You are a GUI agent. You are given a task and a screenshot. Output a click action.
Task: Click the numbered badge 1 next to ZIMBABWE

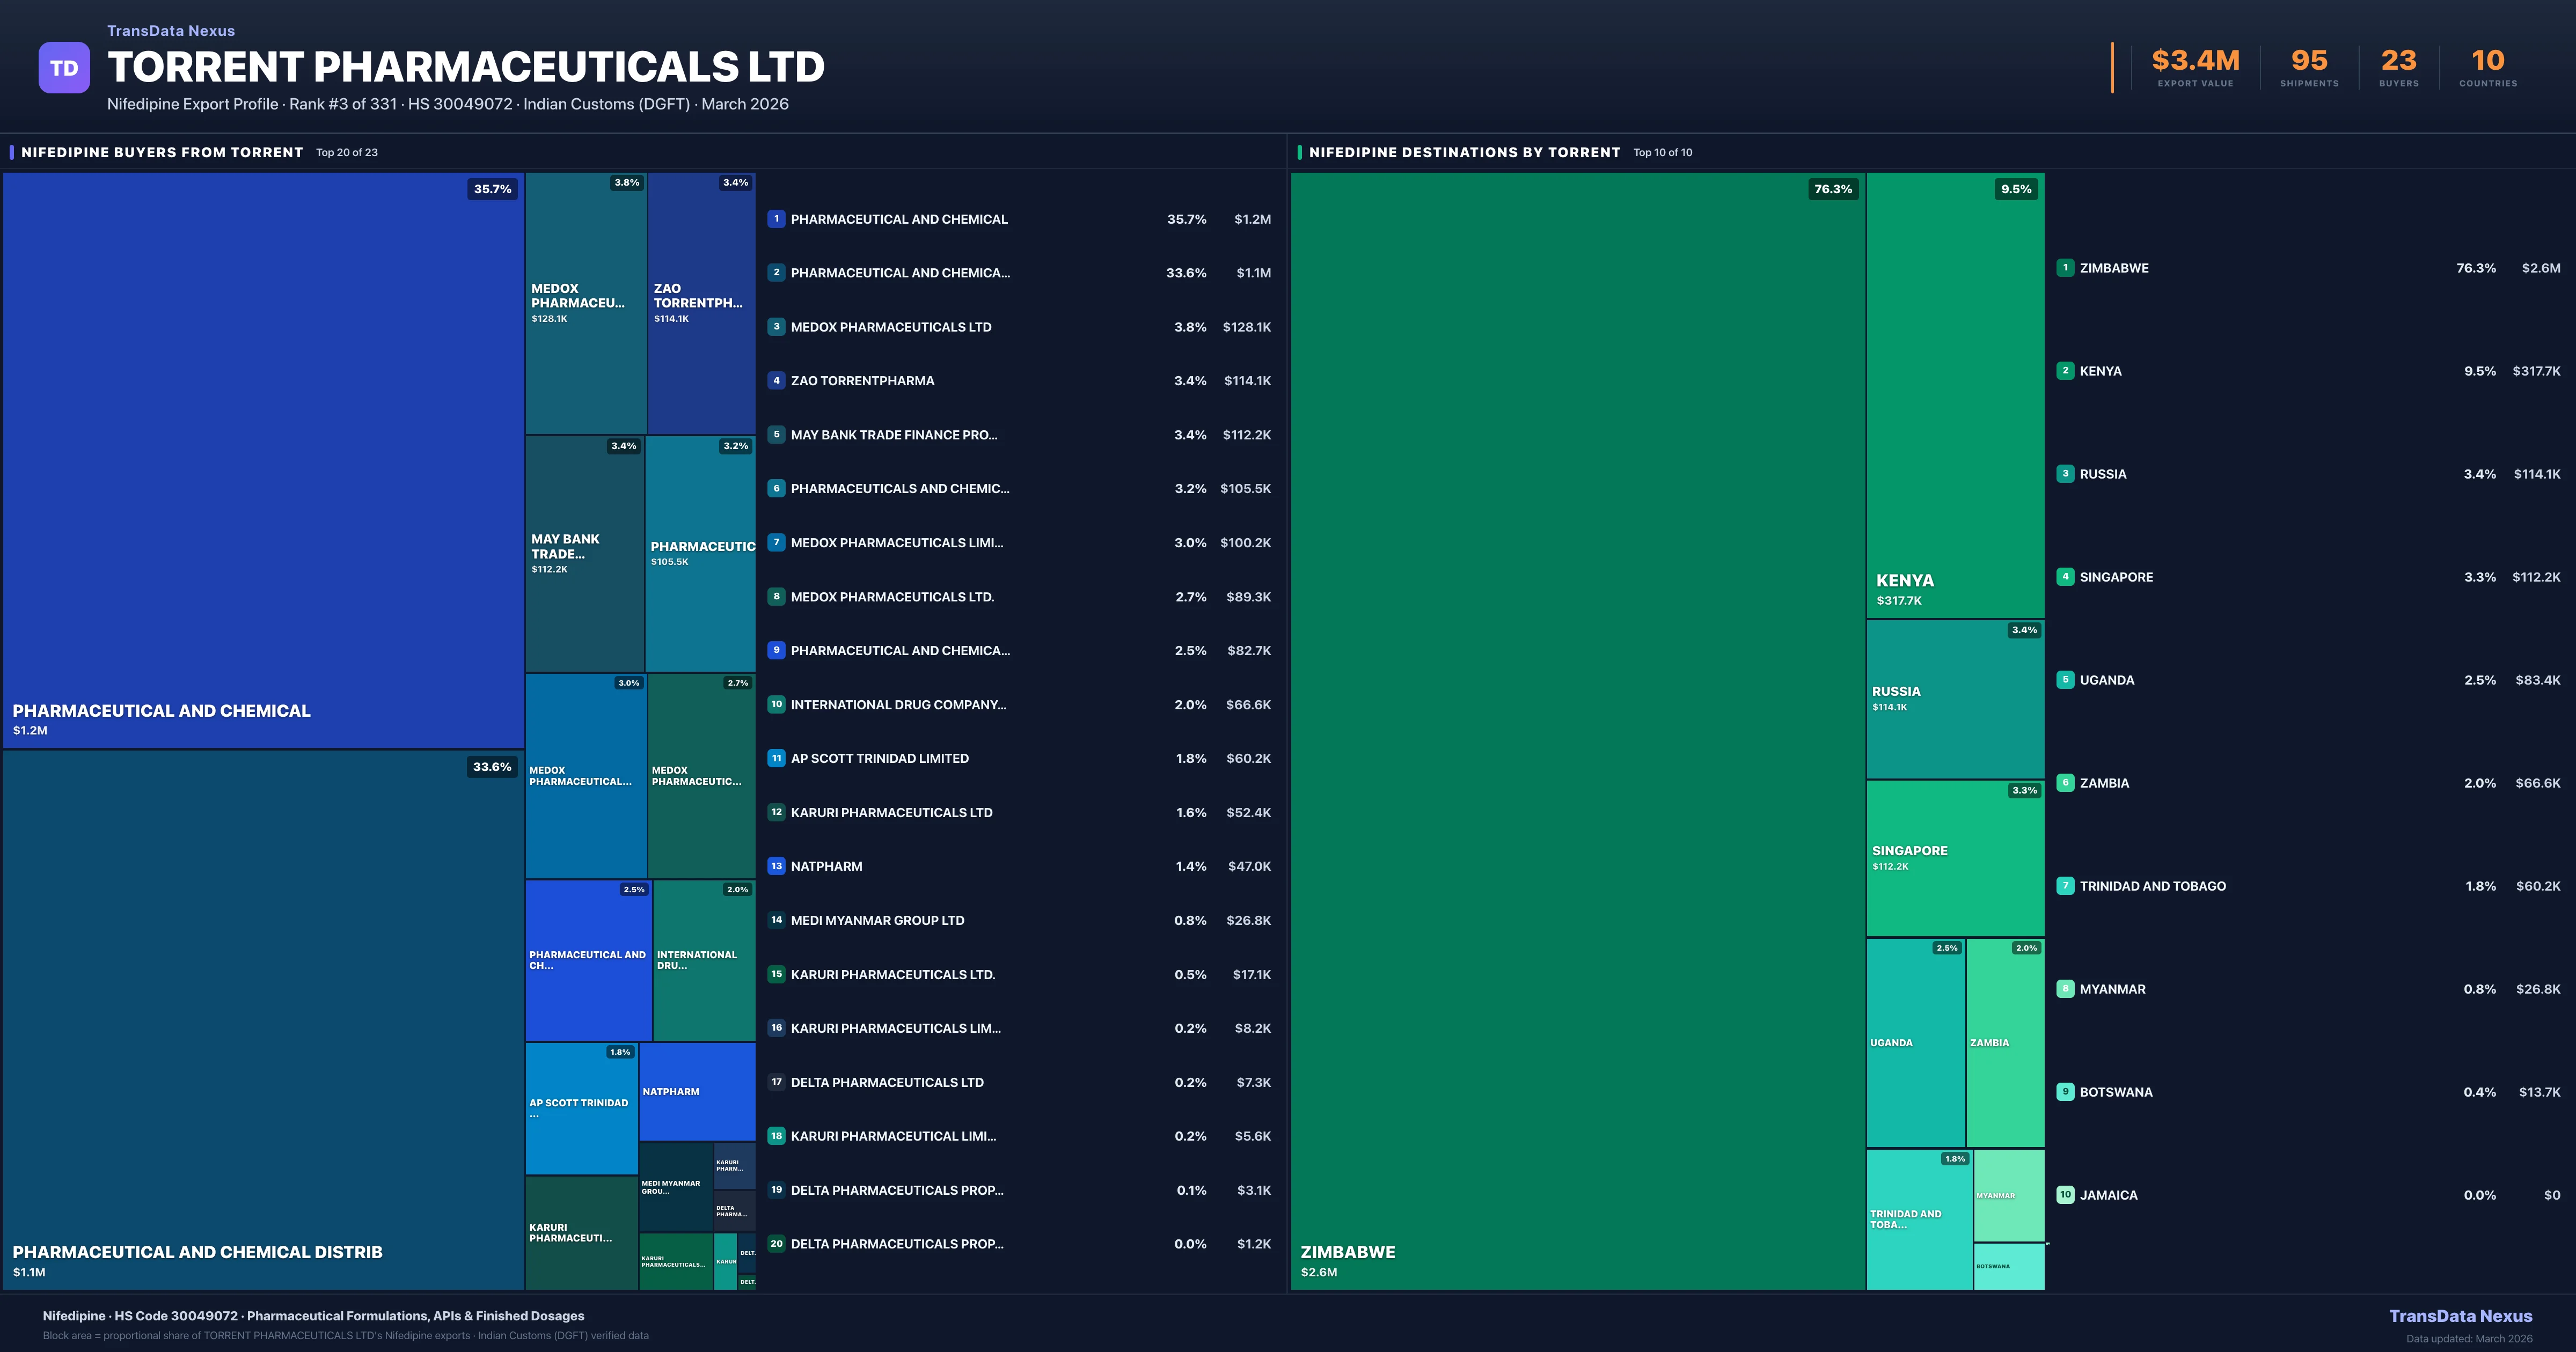[2065, 267]
